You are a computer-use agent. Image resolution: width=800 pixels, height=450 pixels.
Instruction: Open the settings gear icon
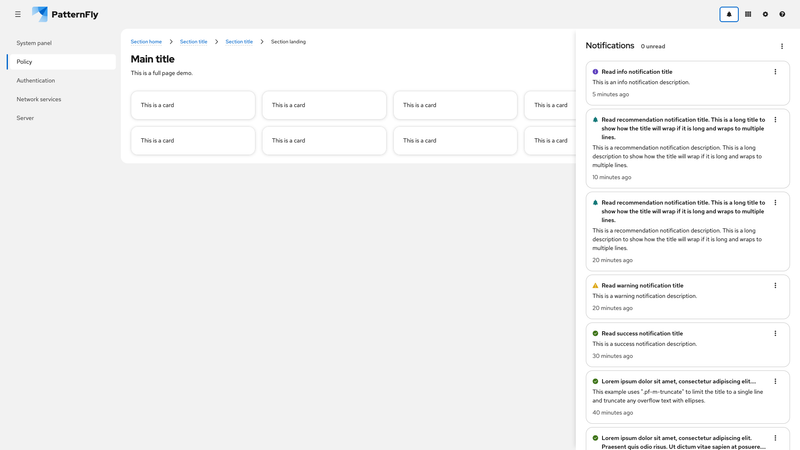click(765, 14)
